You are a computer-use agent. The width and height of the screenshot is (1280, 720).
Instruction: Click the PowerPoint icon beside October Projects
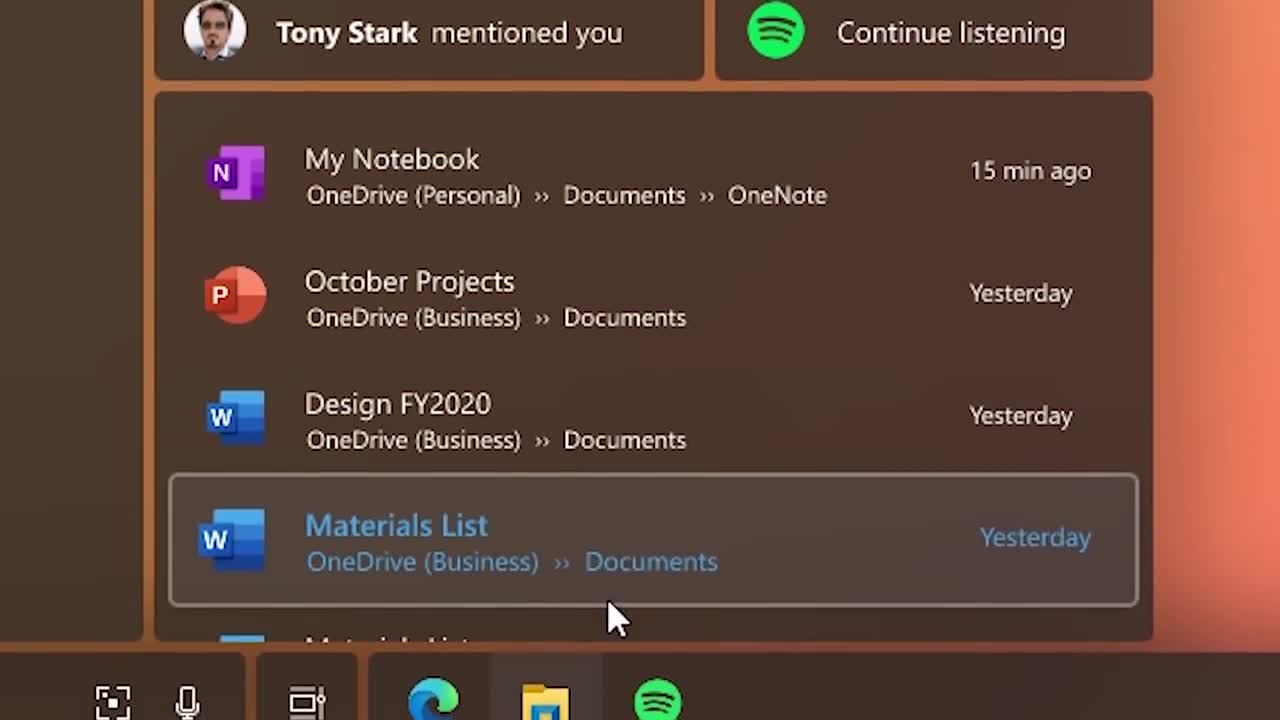[x=236, y=295]
